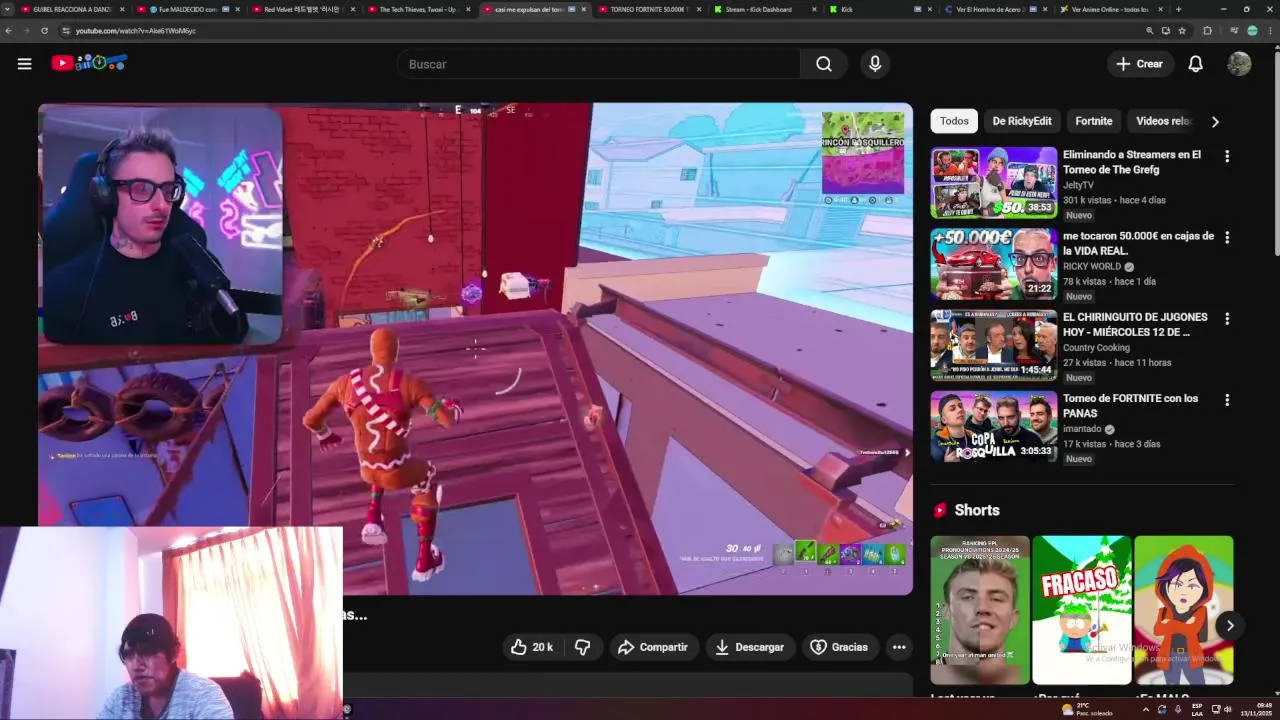The width and height of the screenshot is (1280, 720).
Task: Open the YouTube hamburger guide menu
Action: point(24,64)
